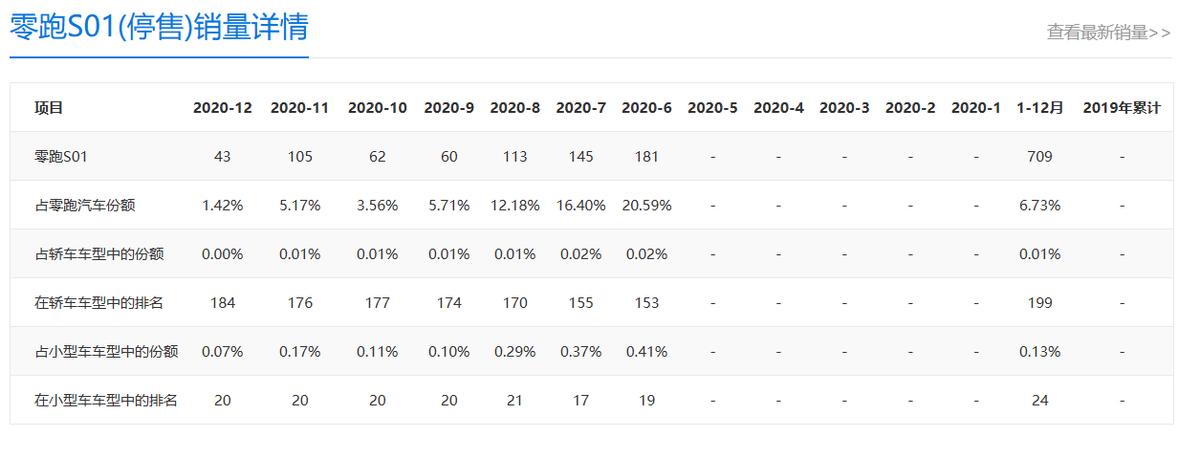Click the 在小型车车型中的排名 row label
The width and height of the screenshot is (1200, 459).
[106, 401]
